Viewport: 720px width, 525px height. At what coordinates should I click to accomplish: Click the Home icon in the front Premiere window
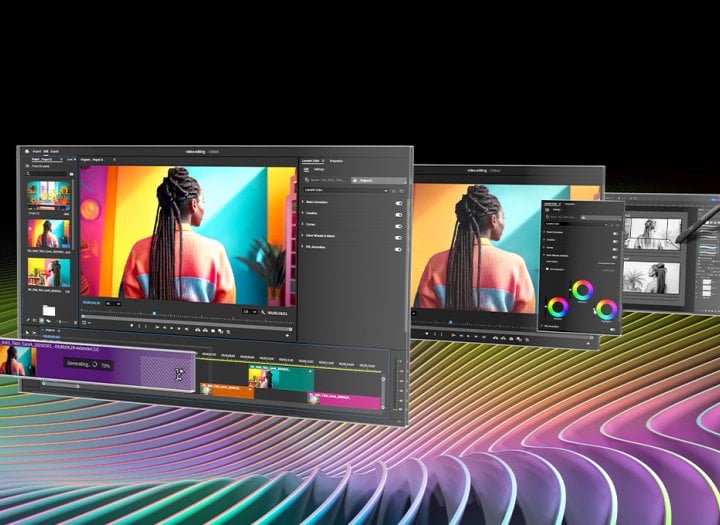click(27, 151)
